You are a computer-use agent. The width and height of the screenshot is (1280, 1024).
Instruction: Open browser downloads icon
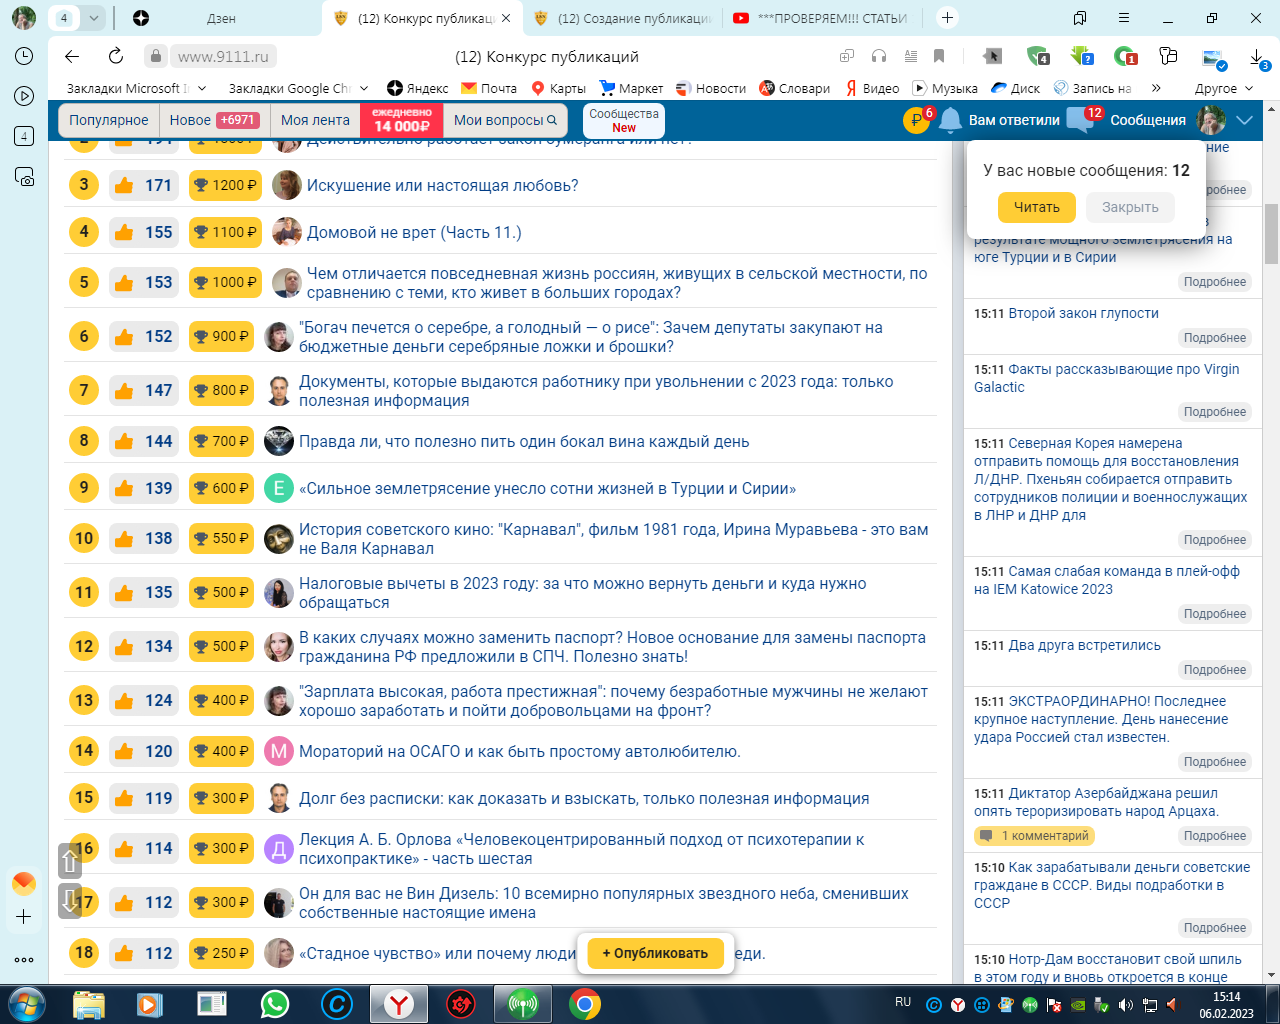coord(1258,56)
